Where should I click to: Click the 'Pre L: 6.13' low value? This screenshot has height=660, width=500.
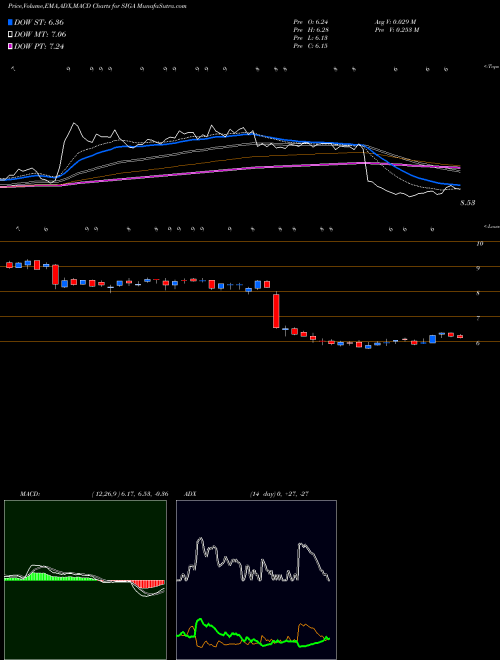click(311, 38)
